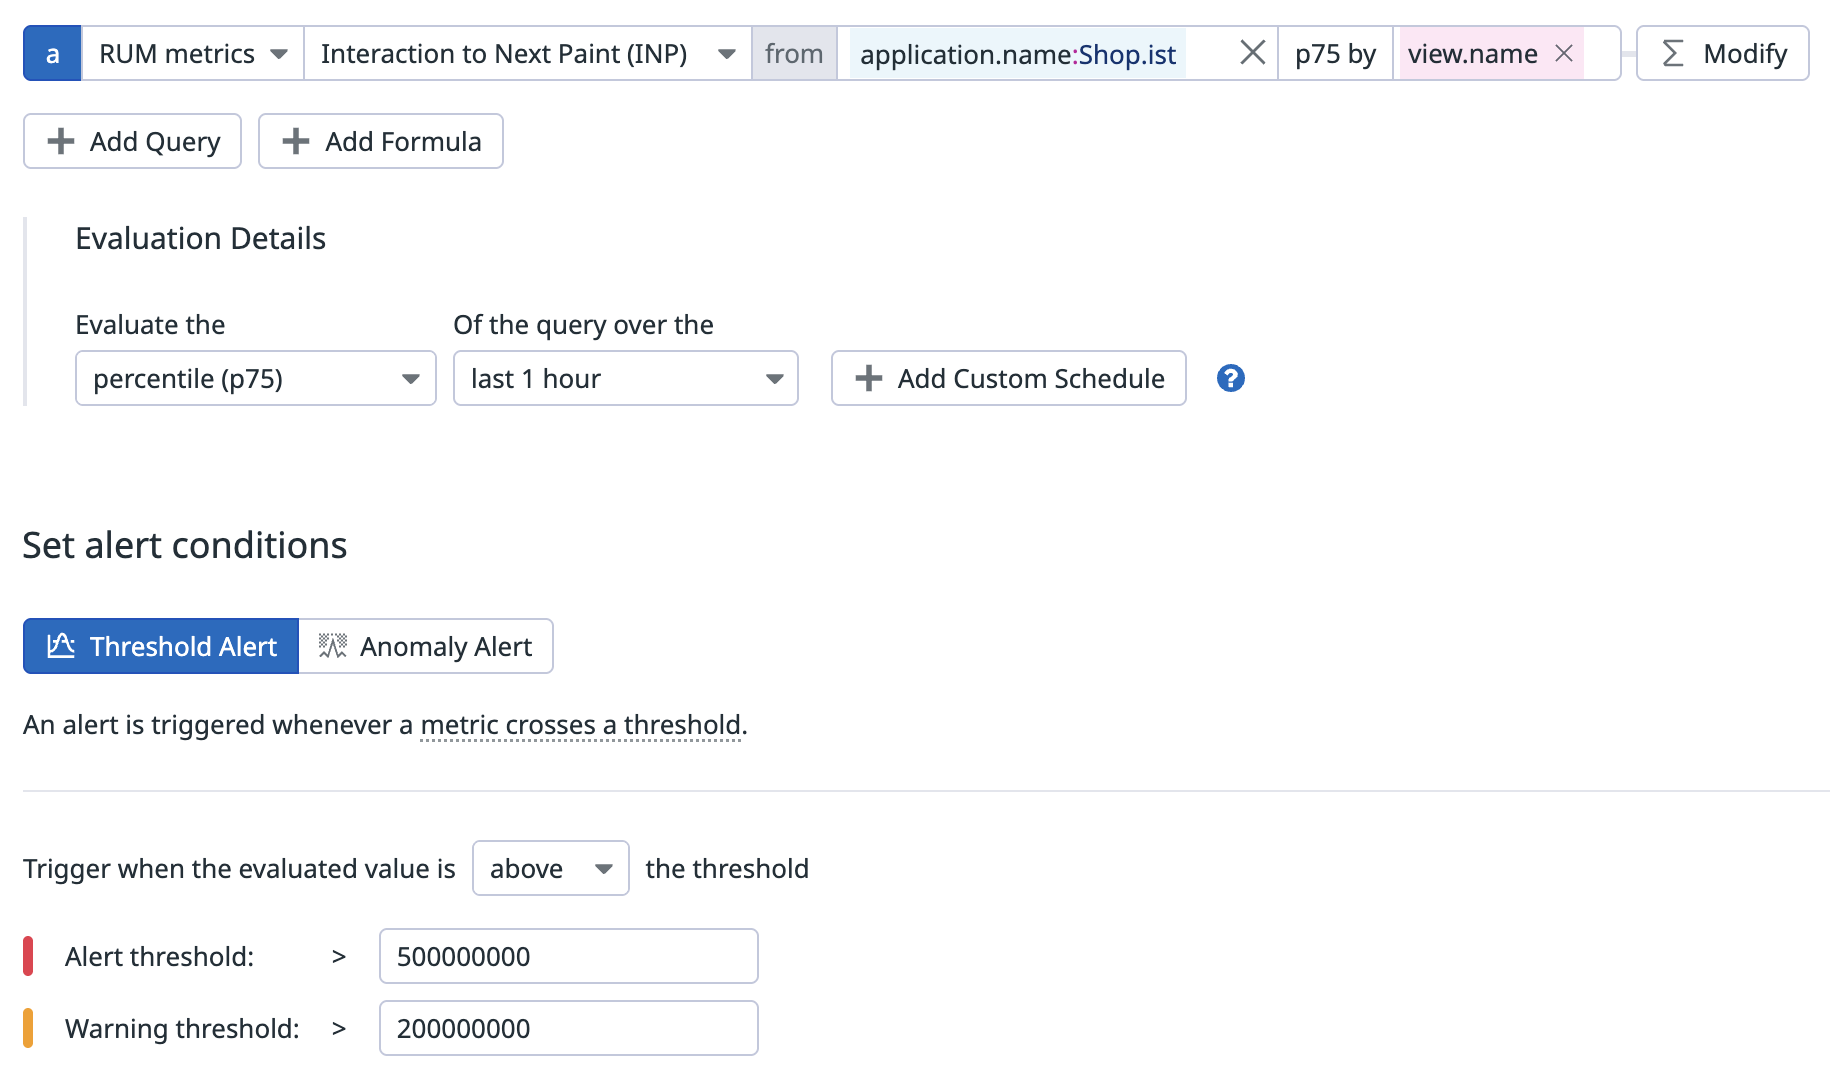Open the 'above' comparison dropdown
1830x1078 pixels.
pos(550,869)
